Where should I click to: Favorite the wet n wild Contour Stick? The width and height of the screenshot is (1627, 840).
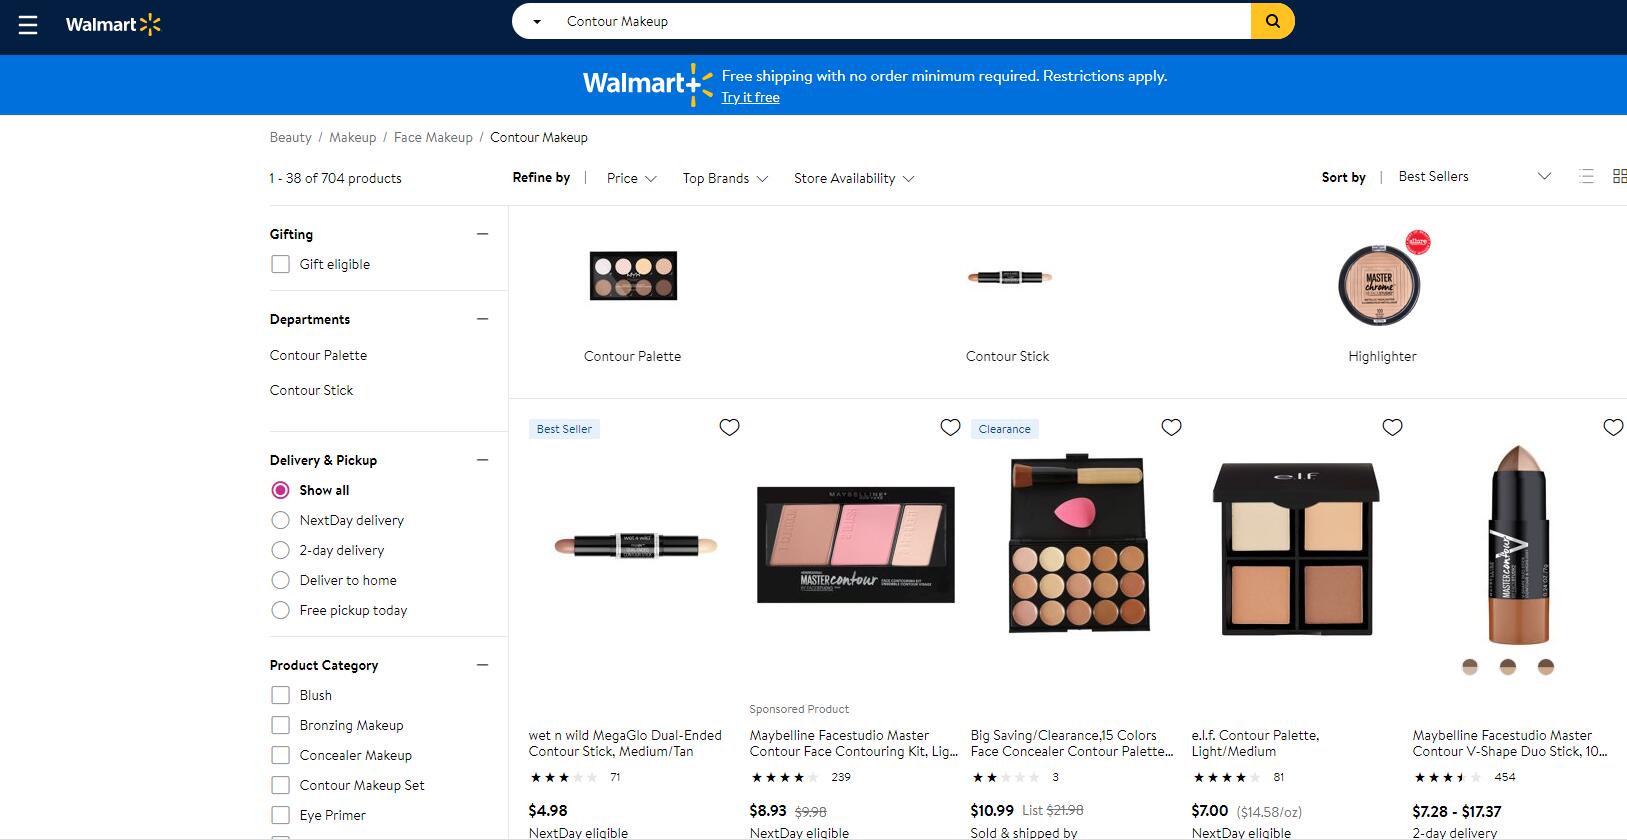coord(730,428)
